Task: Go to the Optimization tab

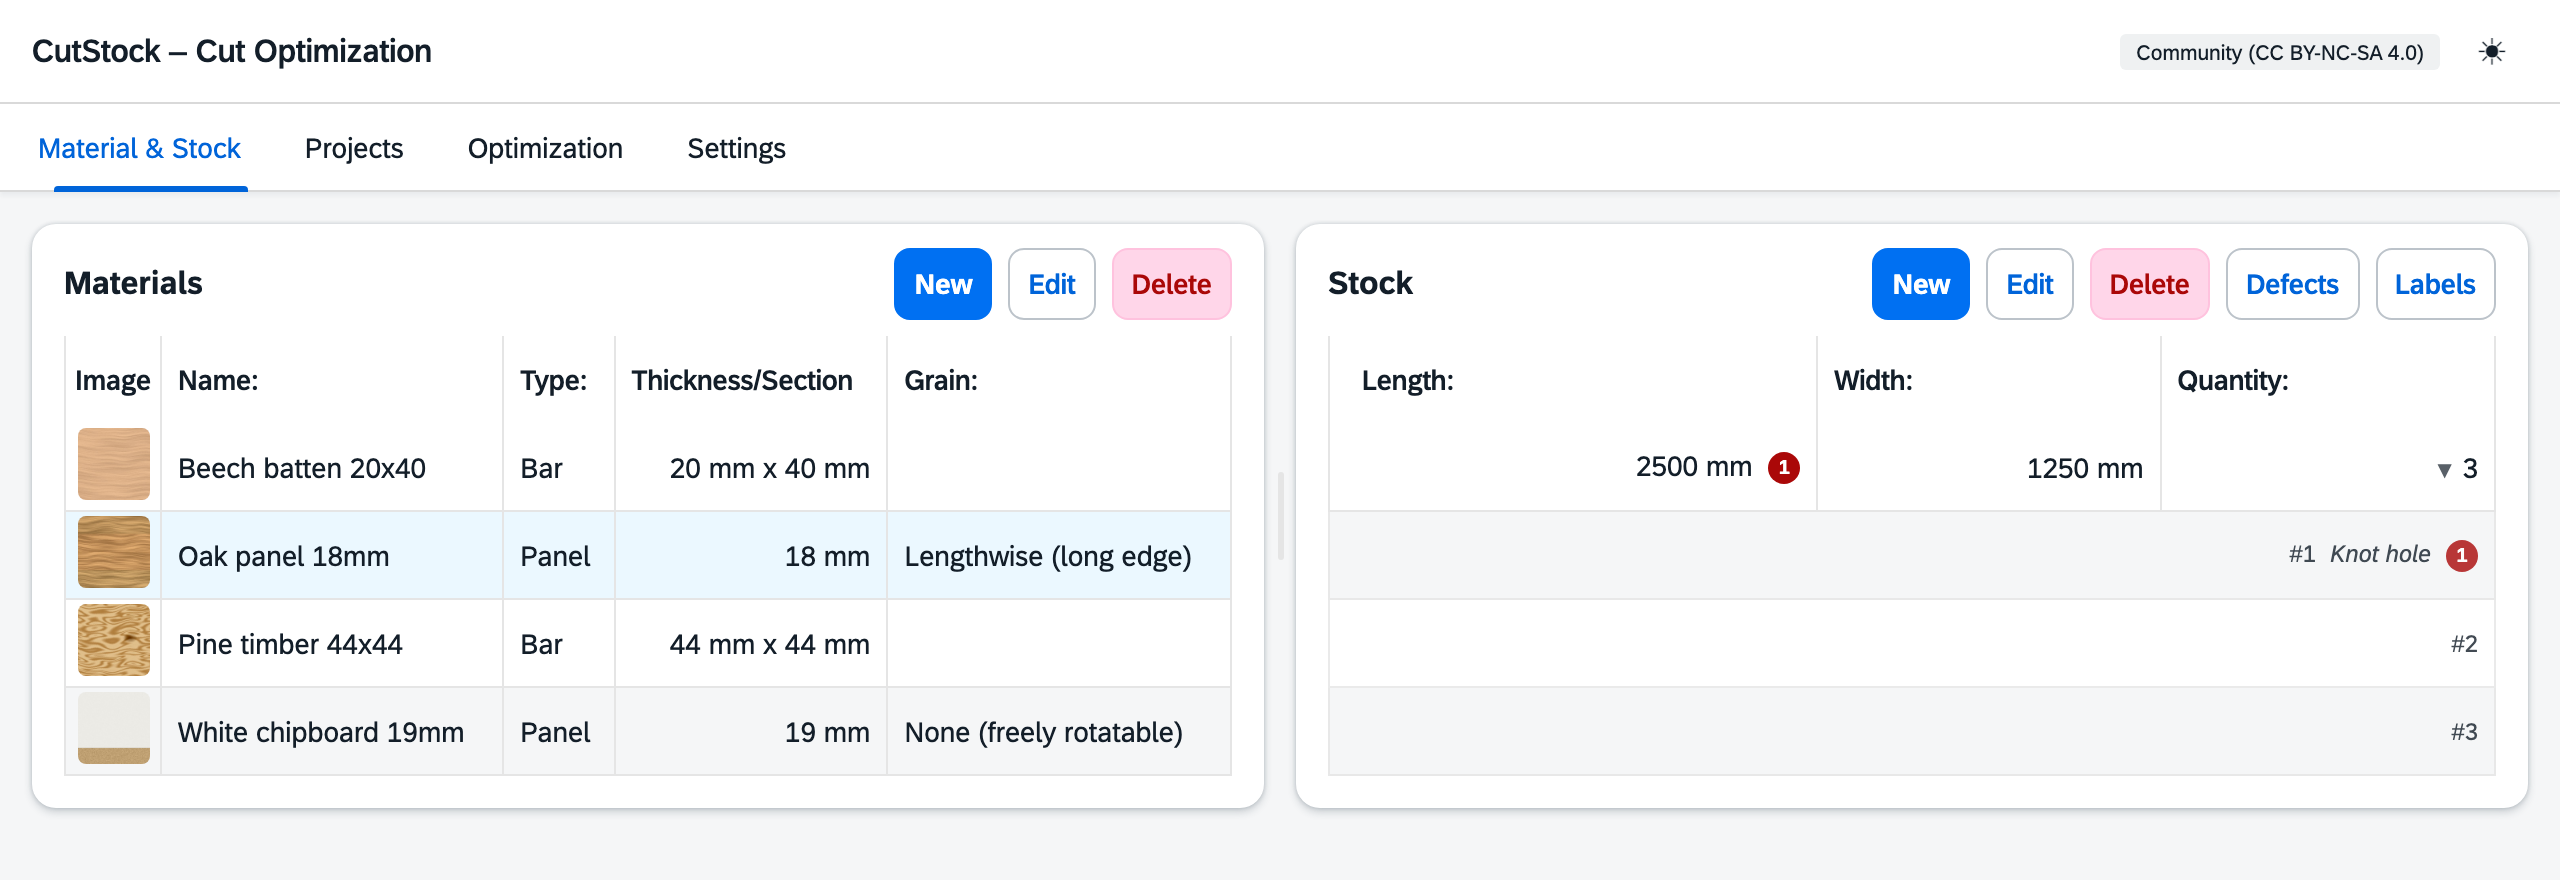Action: tap(545, 148)
